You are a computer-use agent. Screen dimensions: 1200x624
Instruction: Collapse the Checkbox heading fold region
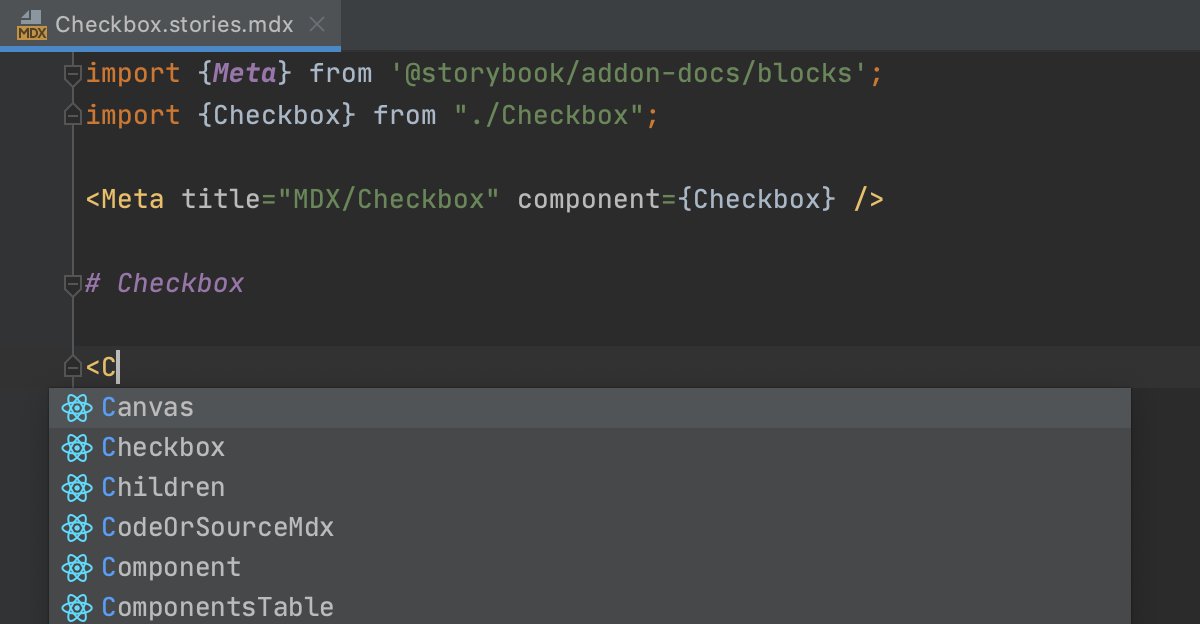[x=72, y=284]
